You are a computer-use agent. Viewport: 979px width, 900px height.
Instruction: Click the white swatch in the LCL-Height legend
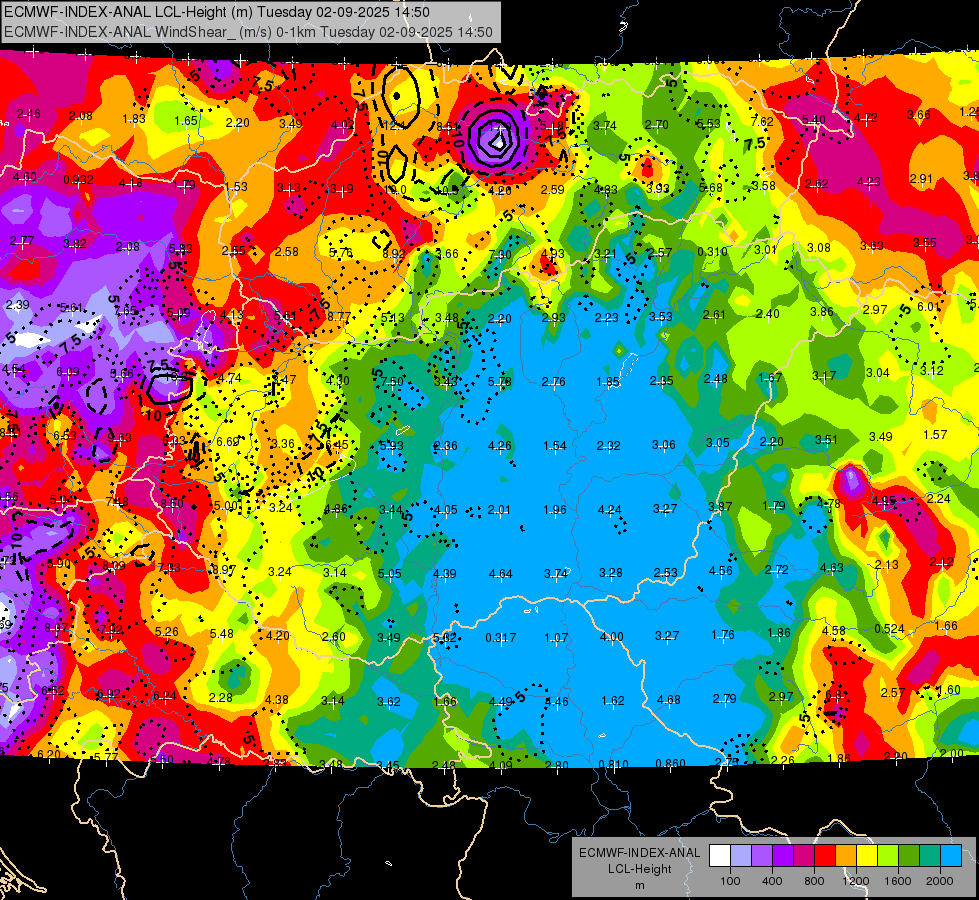pyautogui.click(x=720, y=856)
